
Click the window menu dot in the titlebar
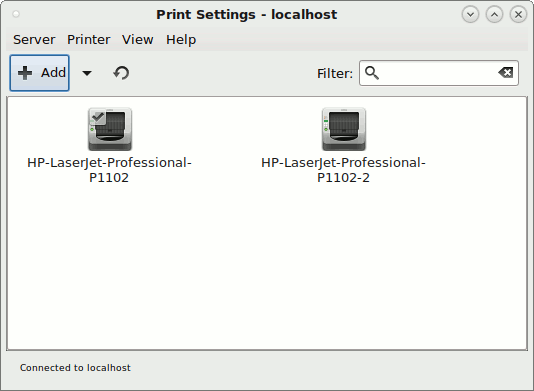click(x=16, y=14)
